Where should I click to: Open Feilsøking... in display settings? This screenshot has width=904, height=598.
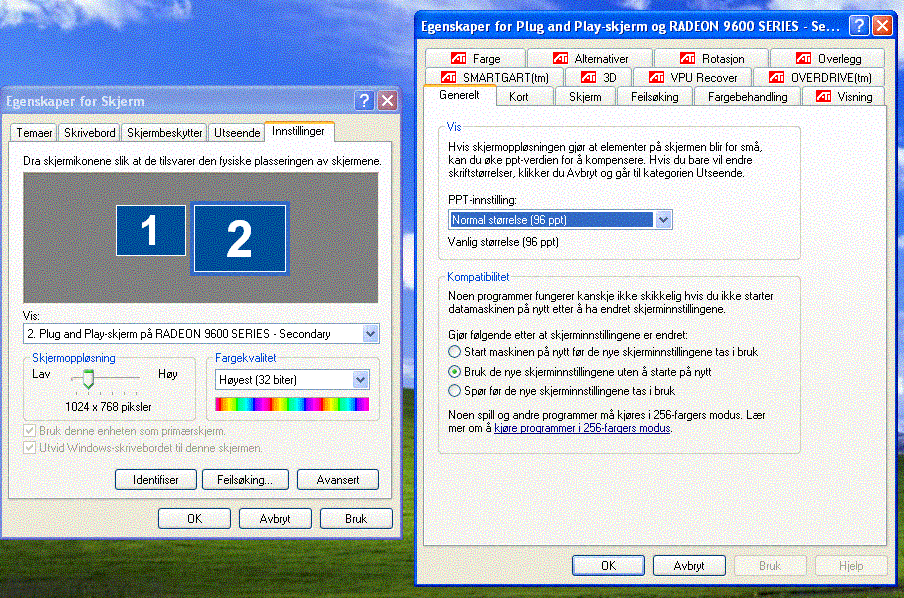coord(245,479)
